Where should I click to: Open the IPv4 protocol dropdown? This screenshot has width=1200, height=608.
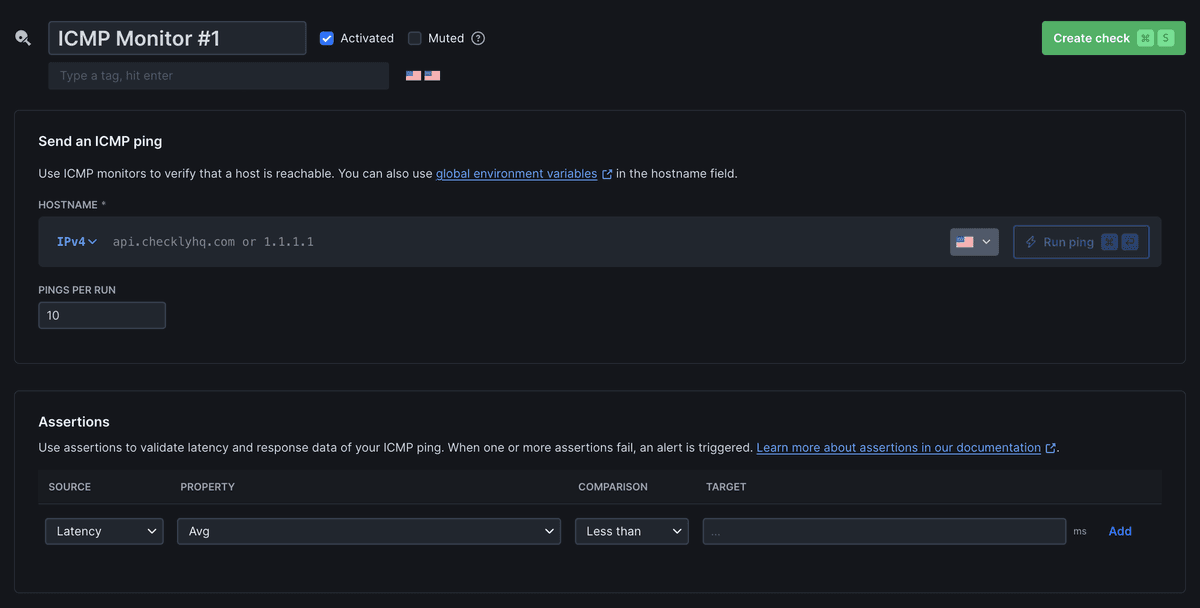[77, 242]
